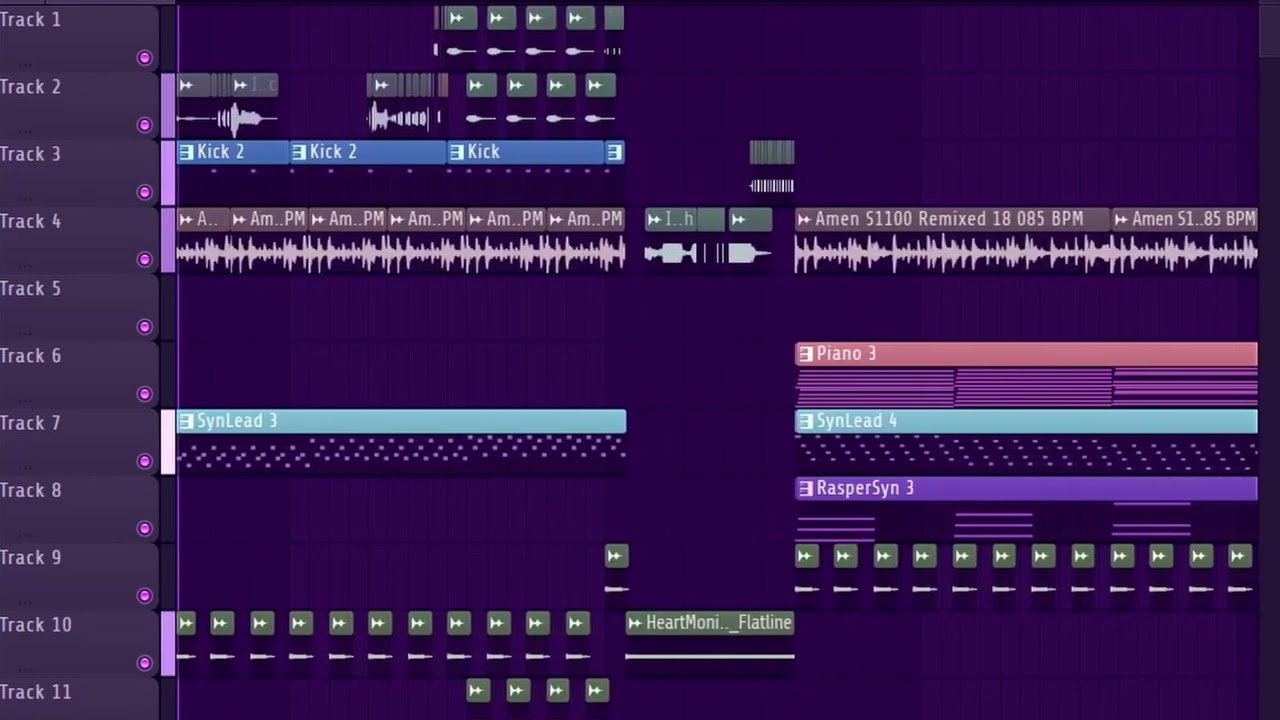1280x720 pixels.
Task: Open the RasperSyn 3 clip menu icon
Action: click(x=805, y=488)
